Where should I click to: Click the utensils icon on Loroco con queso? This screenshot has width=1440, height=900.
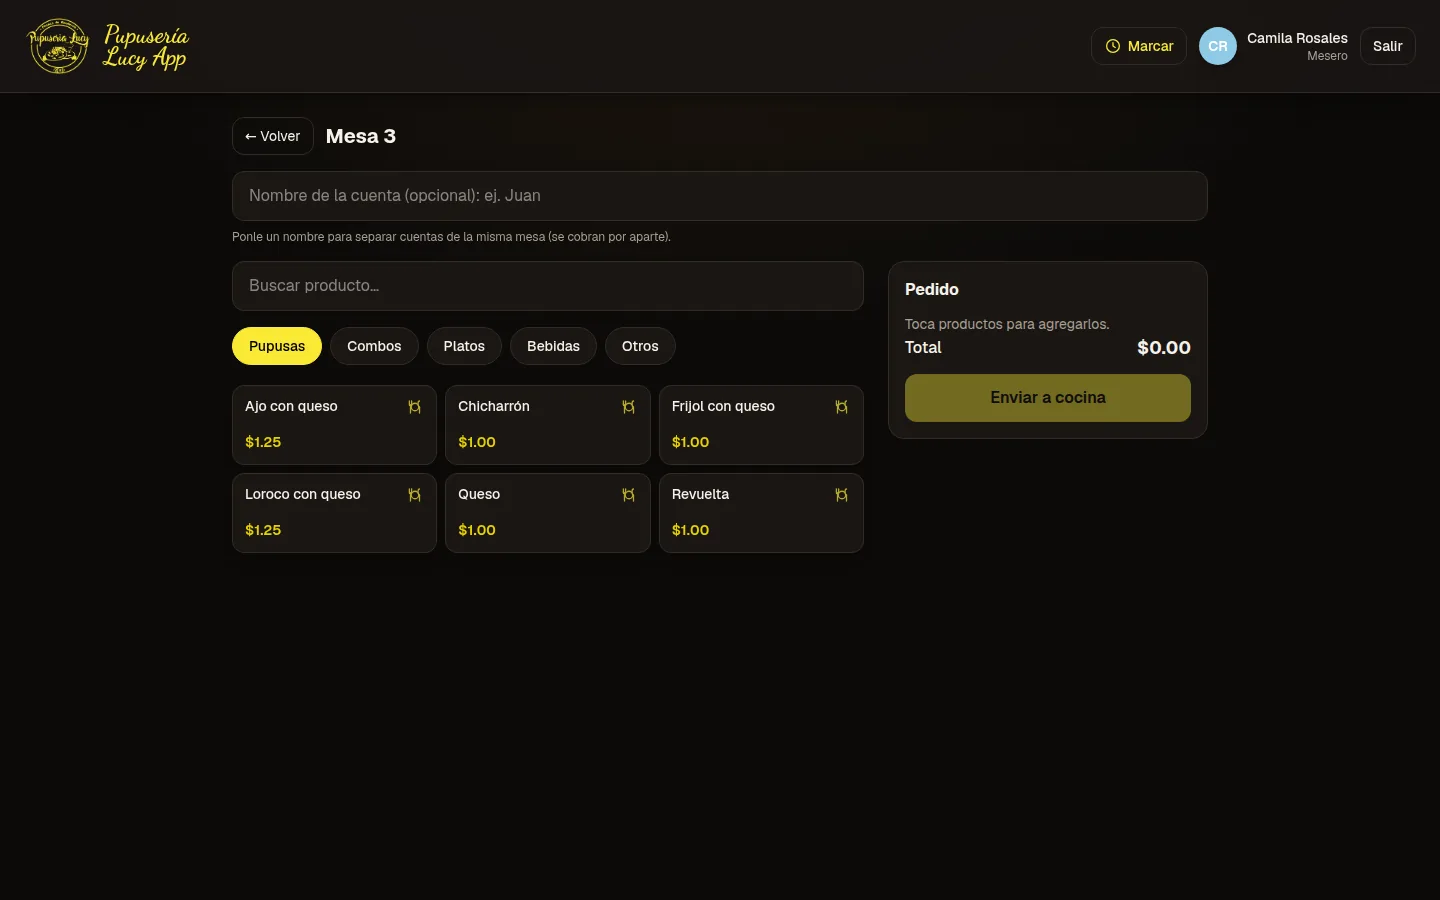(414, 495)
